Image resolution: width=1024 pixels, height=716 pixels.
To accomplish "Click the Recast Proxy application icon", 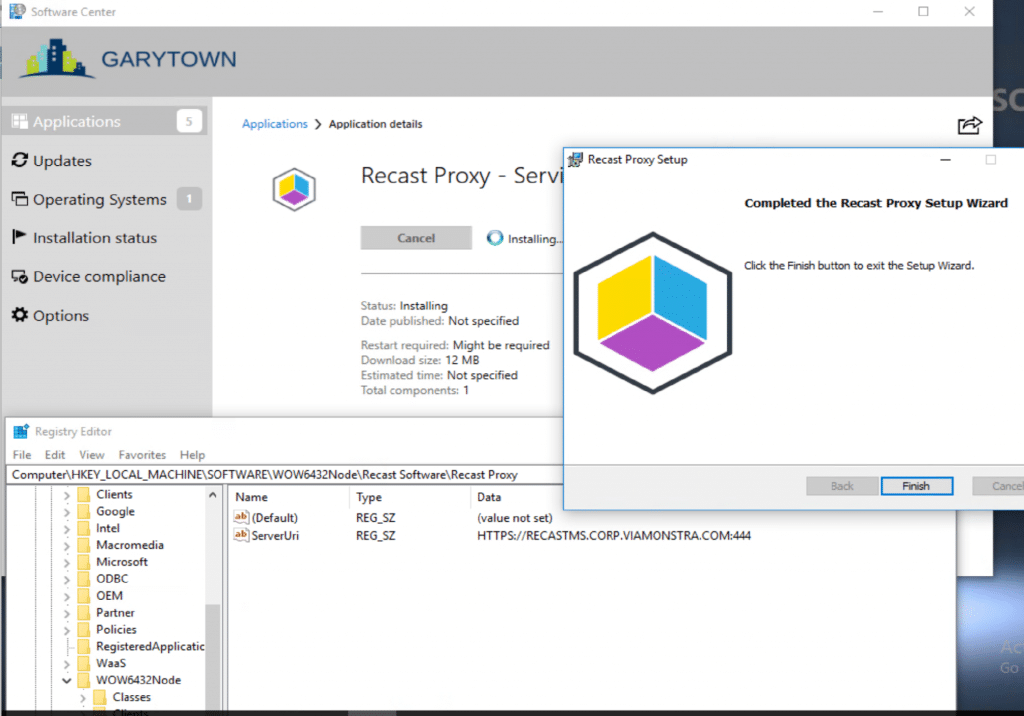I will (x=294, y=188).
